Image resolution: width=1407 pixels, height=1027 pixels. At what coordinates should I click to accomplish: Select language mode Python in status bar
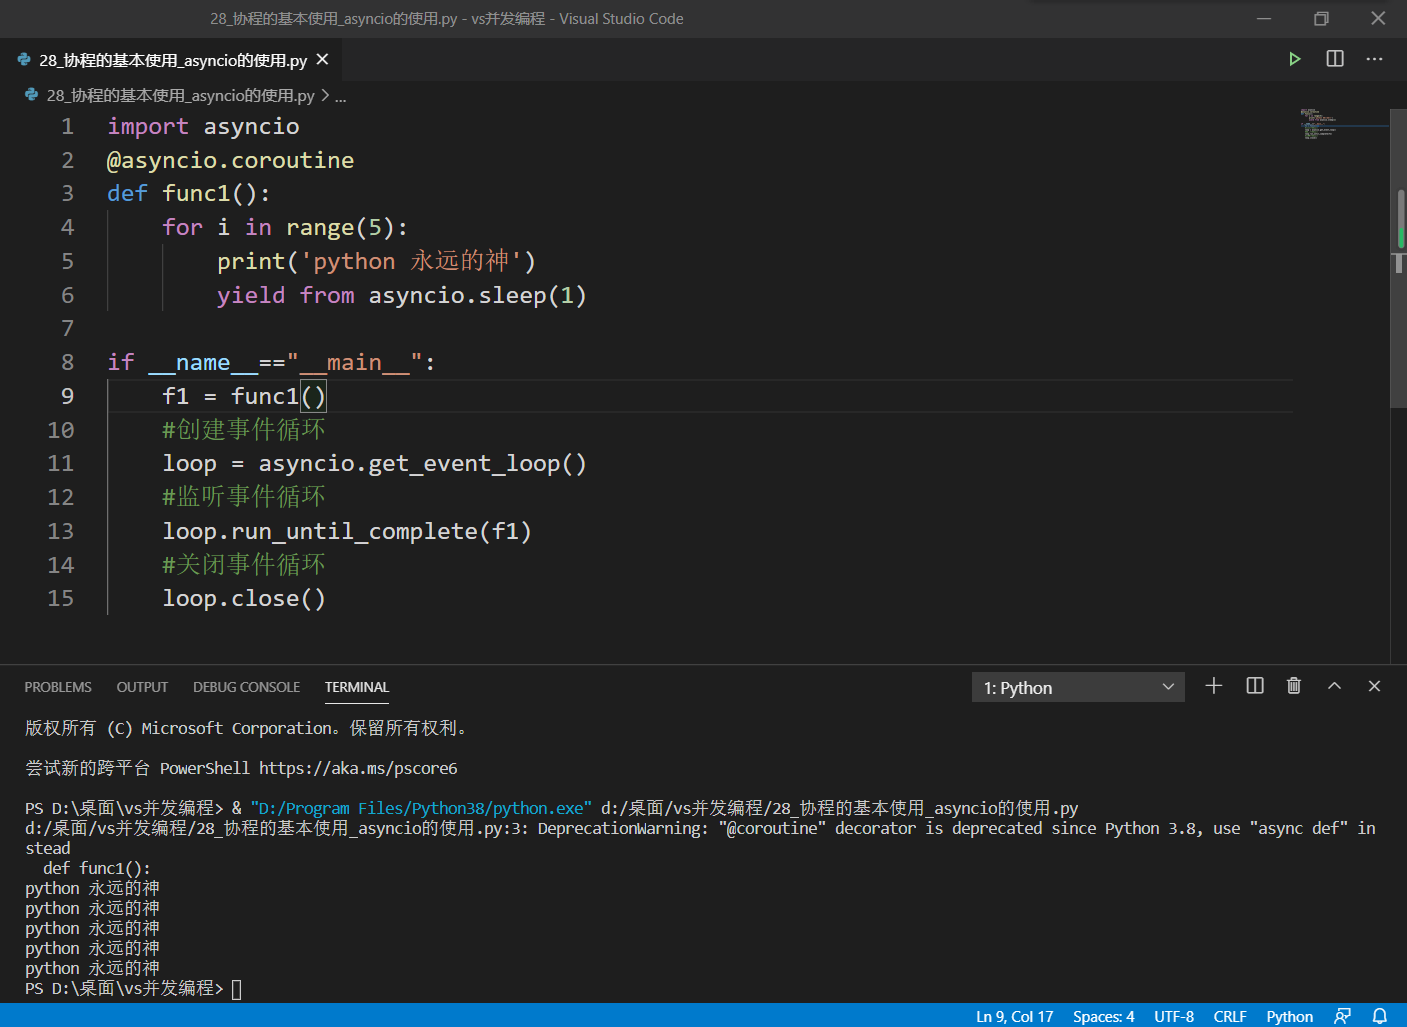click(1289, 1016)
